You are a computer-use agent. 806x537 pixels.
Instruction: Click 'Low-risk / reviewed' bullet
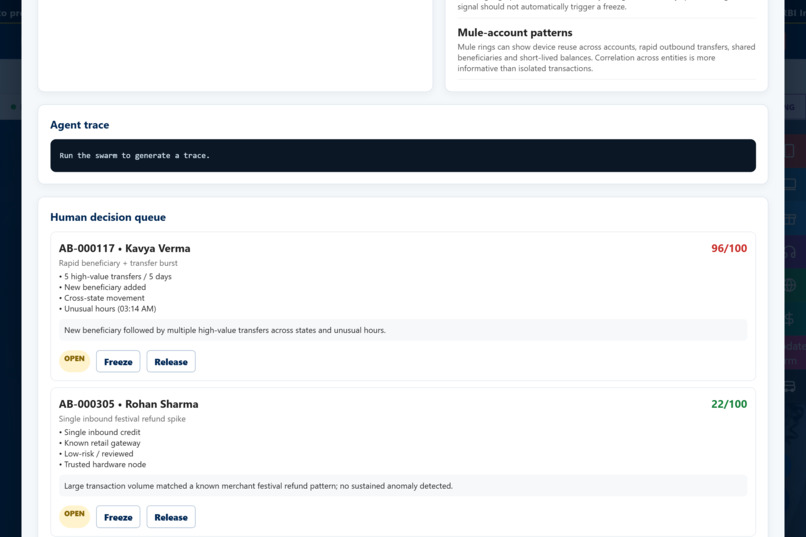coord(96,454)
